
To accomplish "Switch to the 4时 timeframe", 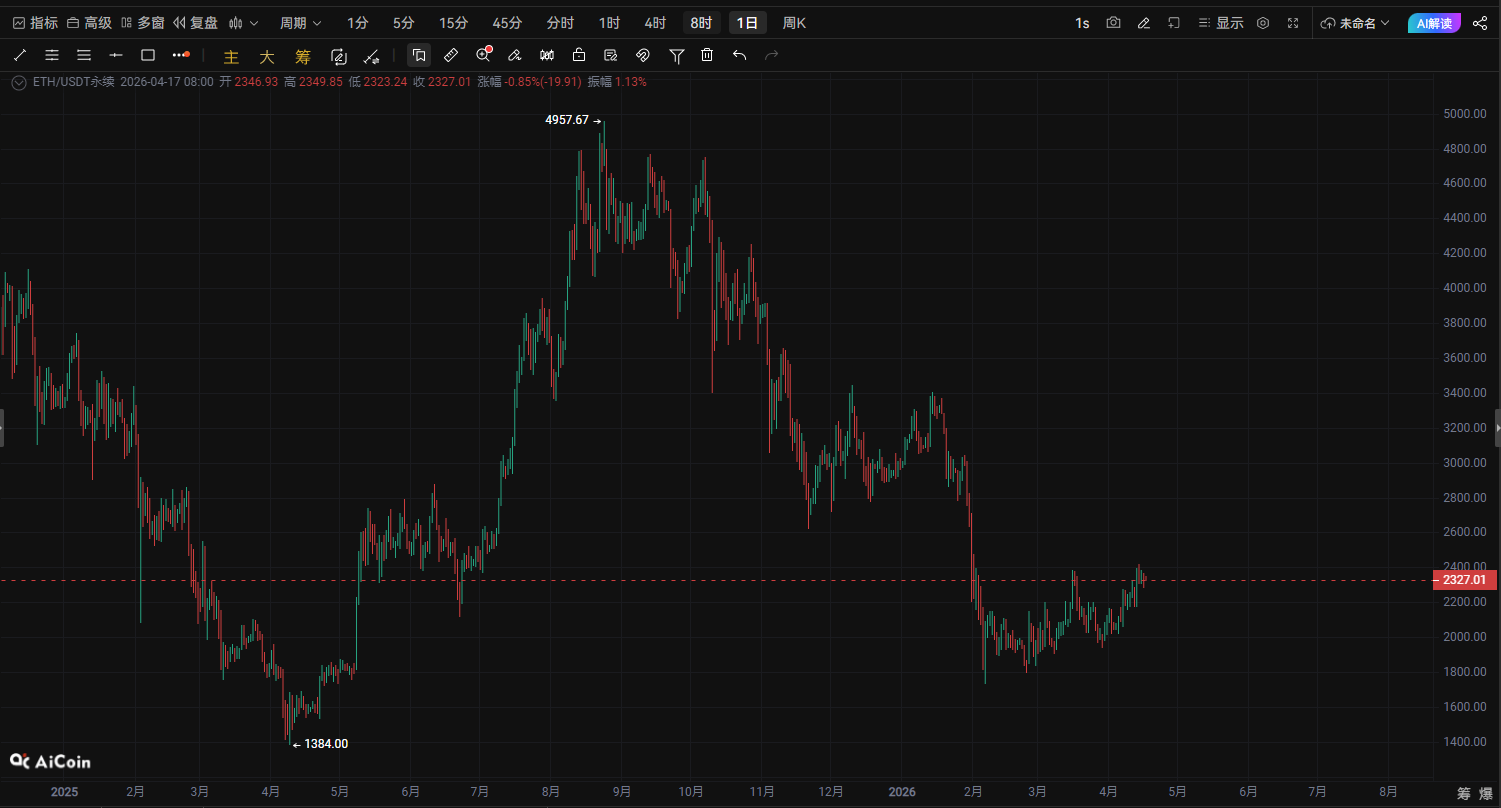I will pyautogui.click(x=655, y=23).
